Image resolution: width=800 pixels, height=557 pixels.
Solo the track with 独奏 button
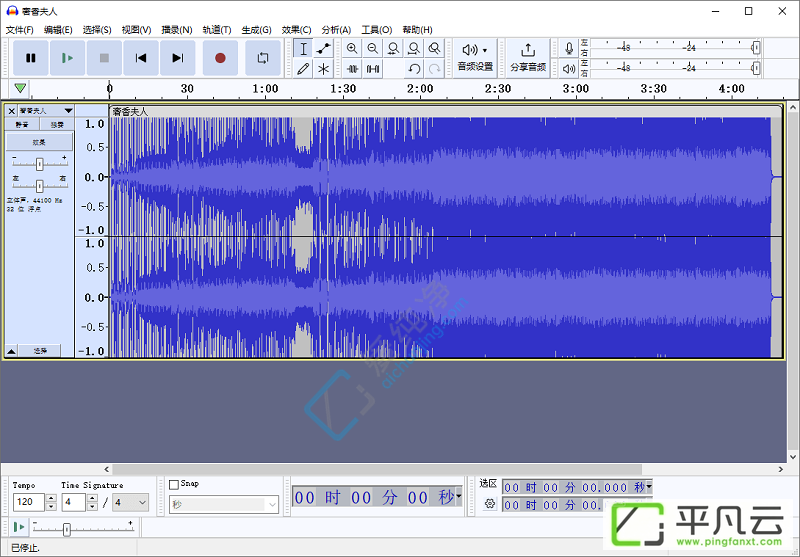(57, 124)
